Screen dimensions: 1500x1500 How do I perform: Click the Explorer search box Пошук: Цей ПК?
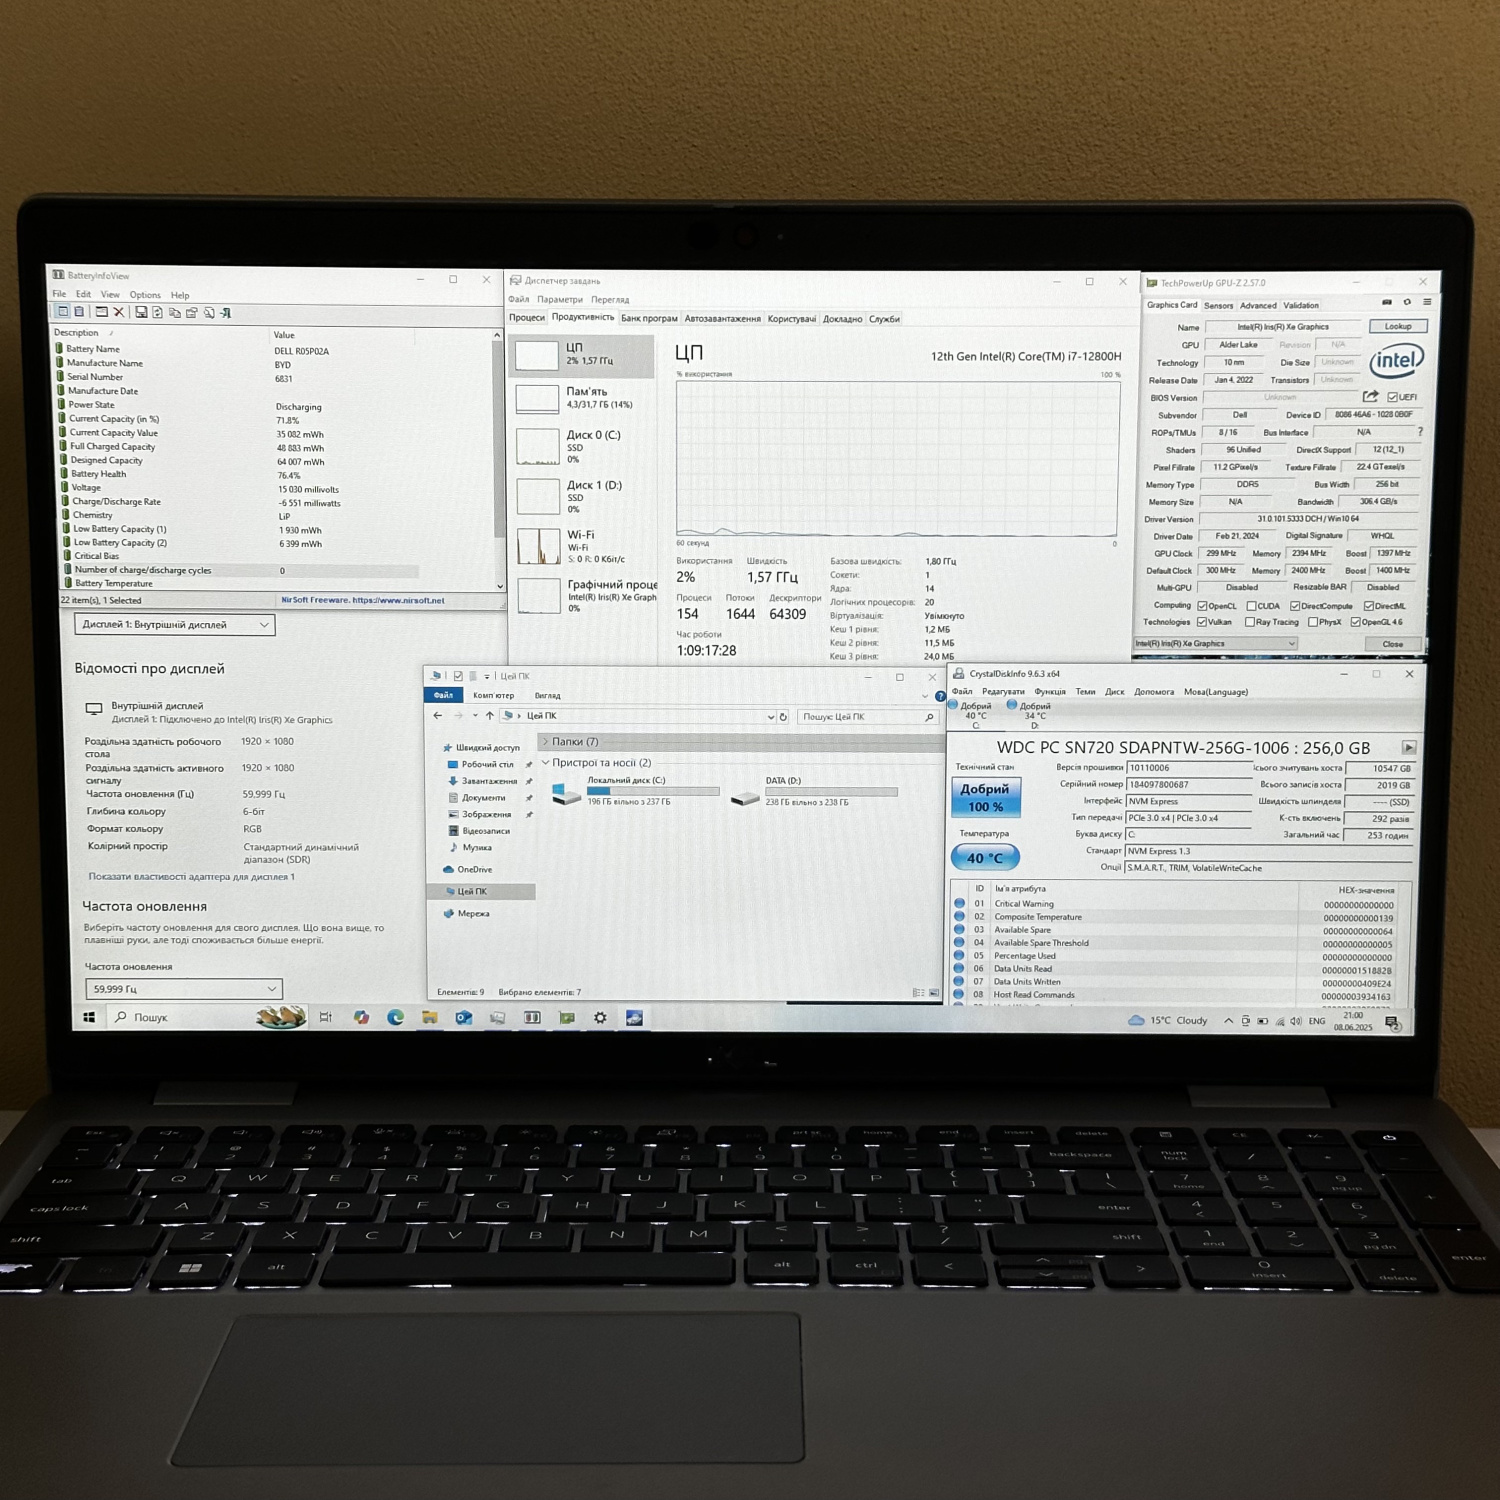pyautogui.click(x=868, y=717)
